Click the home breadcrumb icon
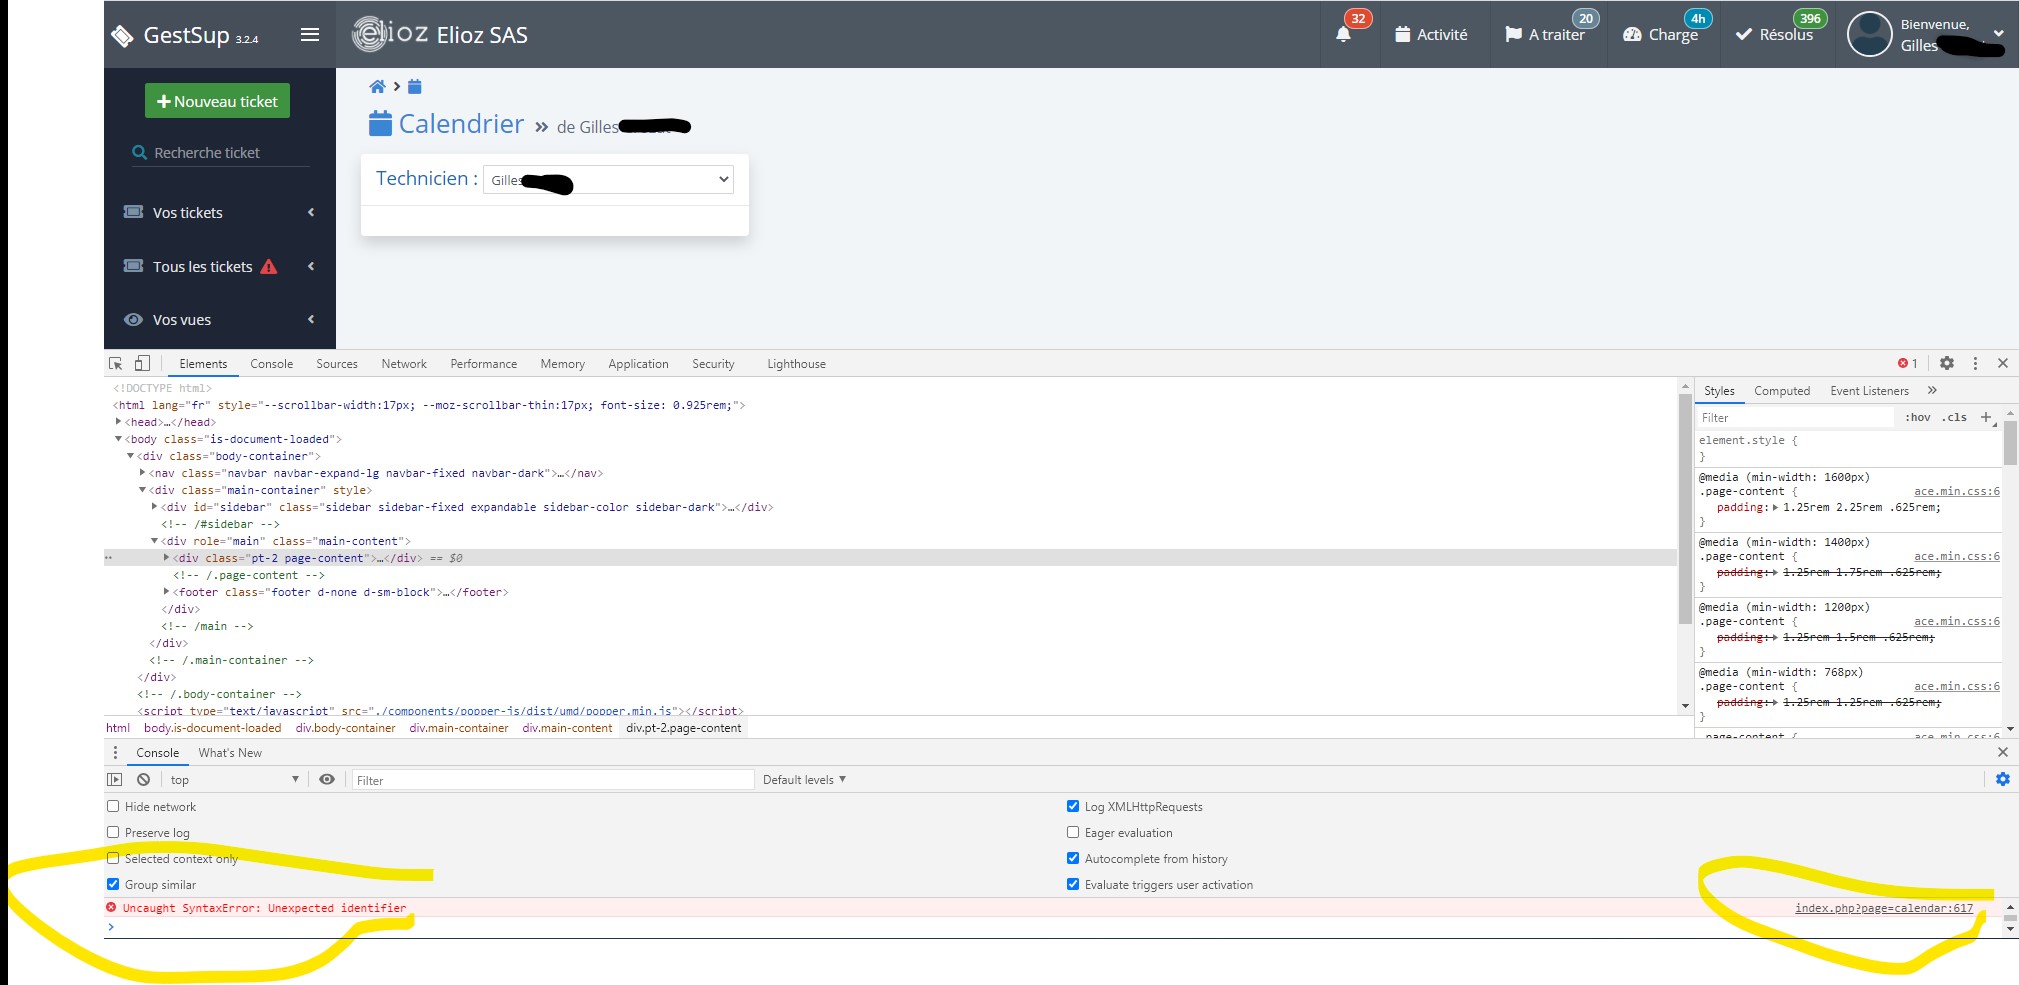Image resolution: width=2019 pixels, height=985 pixels. click(x=377, y=87)
